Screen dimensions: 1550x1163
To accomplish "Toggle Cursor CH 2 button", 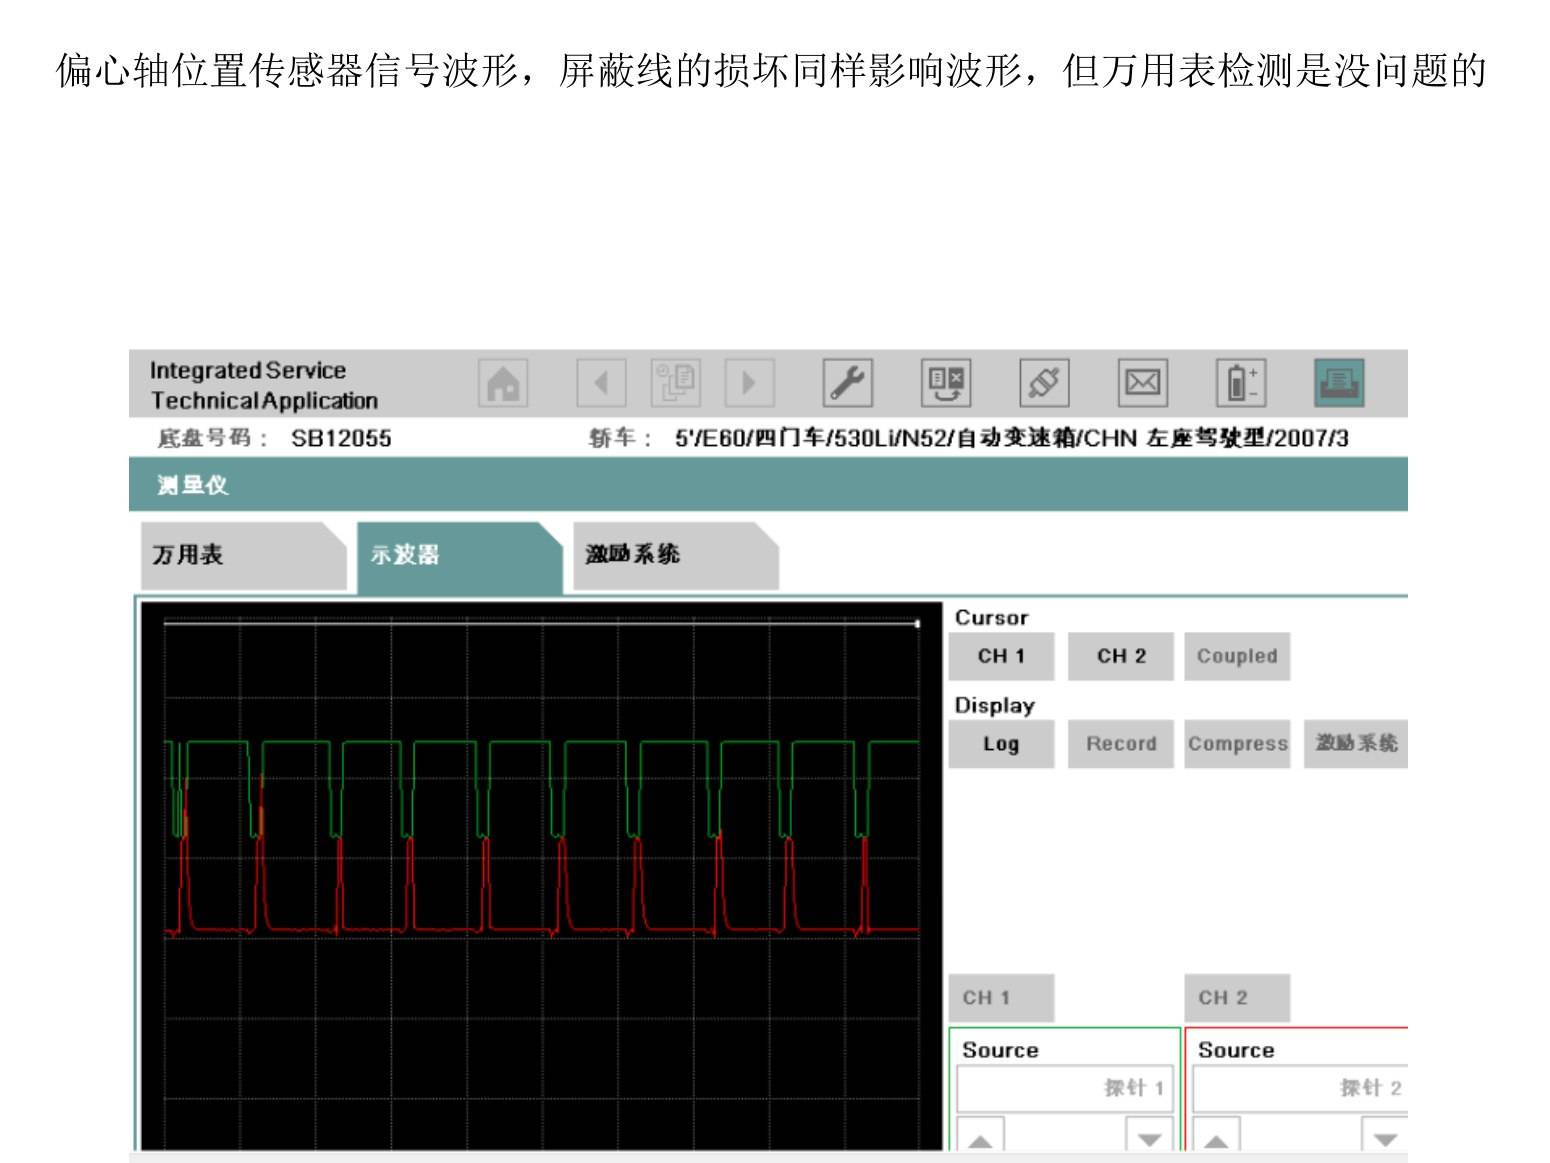I will 1120,656.
